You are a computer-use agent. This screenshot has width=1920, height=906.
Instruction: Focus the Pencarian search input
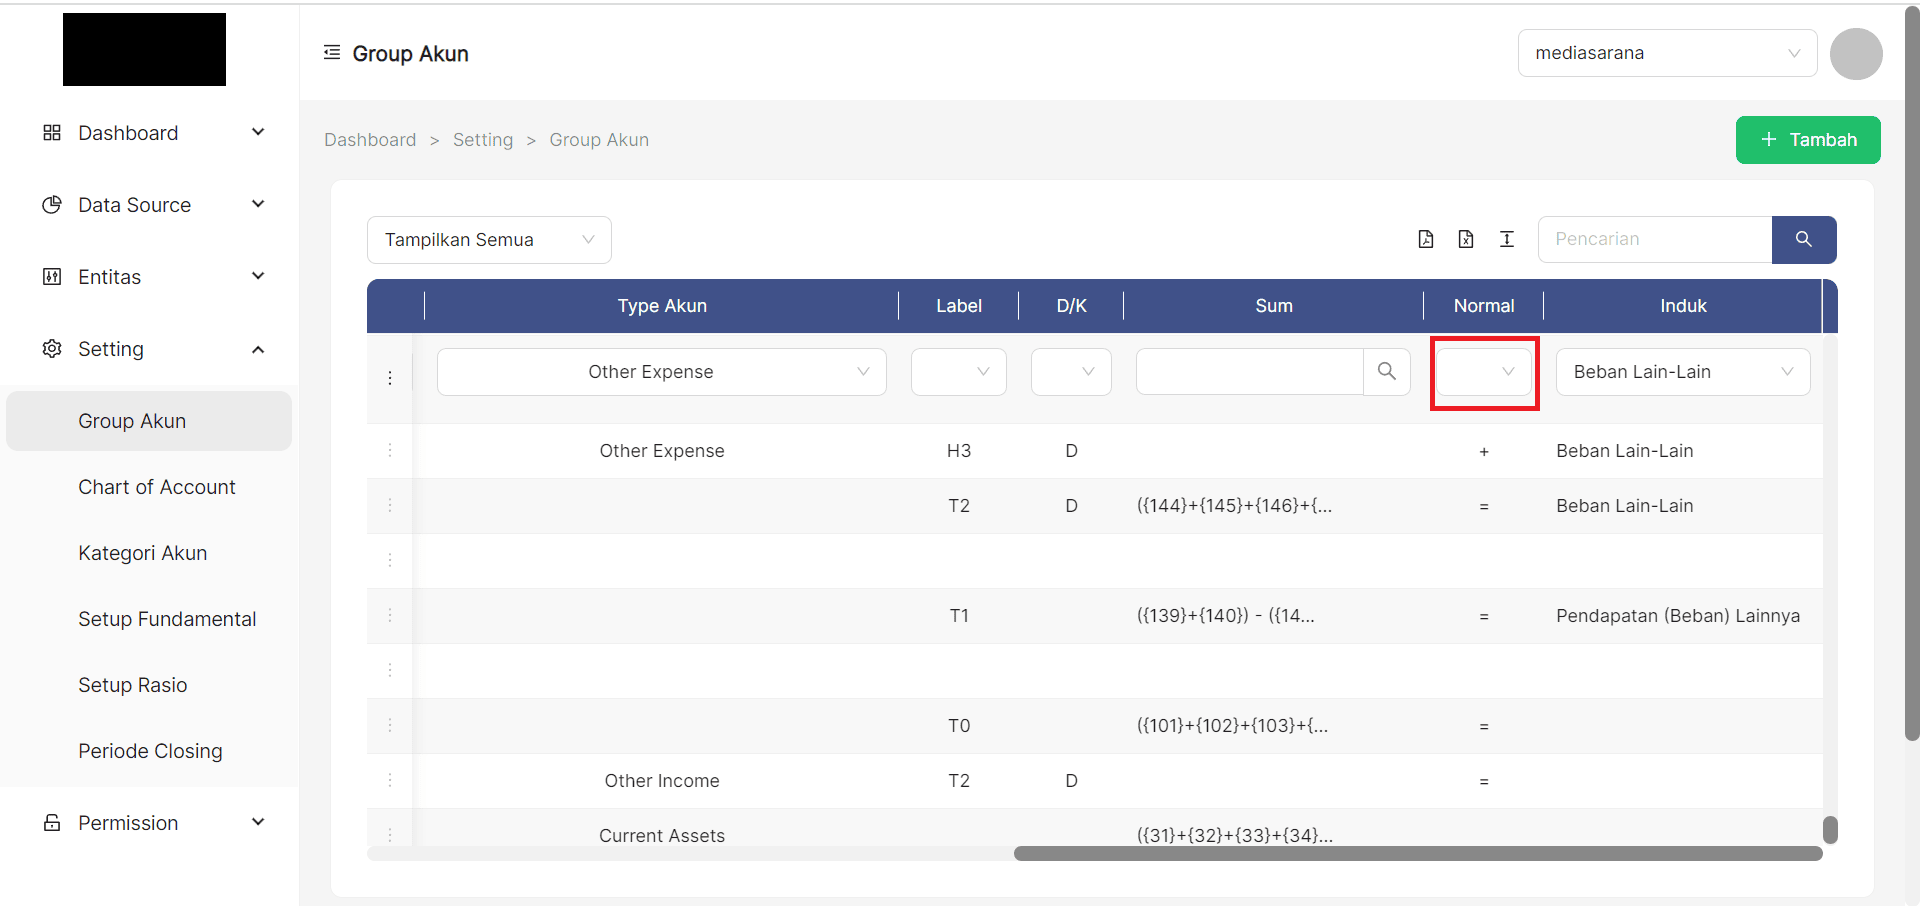coord(1654,240)
